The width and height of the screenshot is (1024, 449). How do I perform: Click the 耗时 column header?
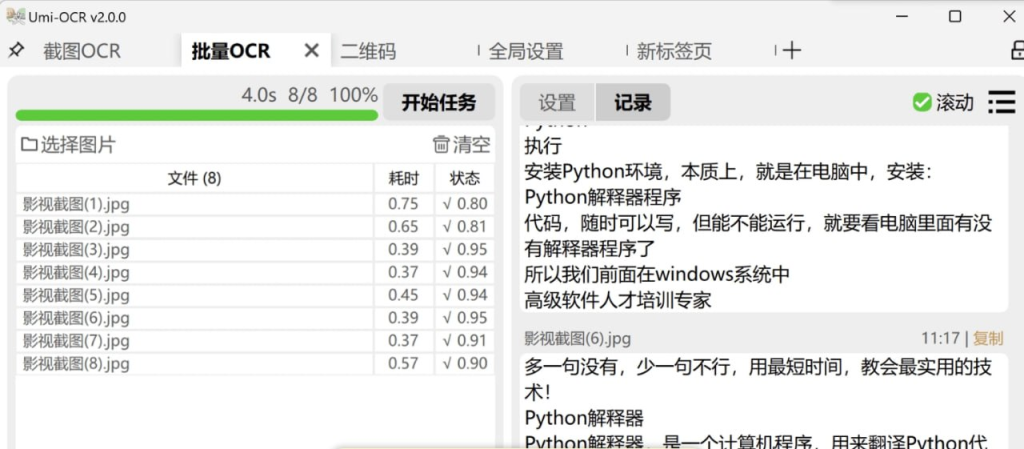tap(404, 179)
